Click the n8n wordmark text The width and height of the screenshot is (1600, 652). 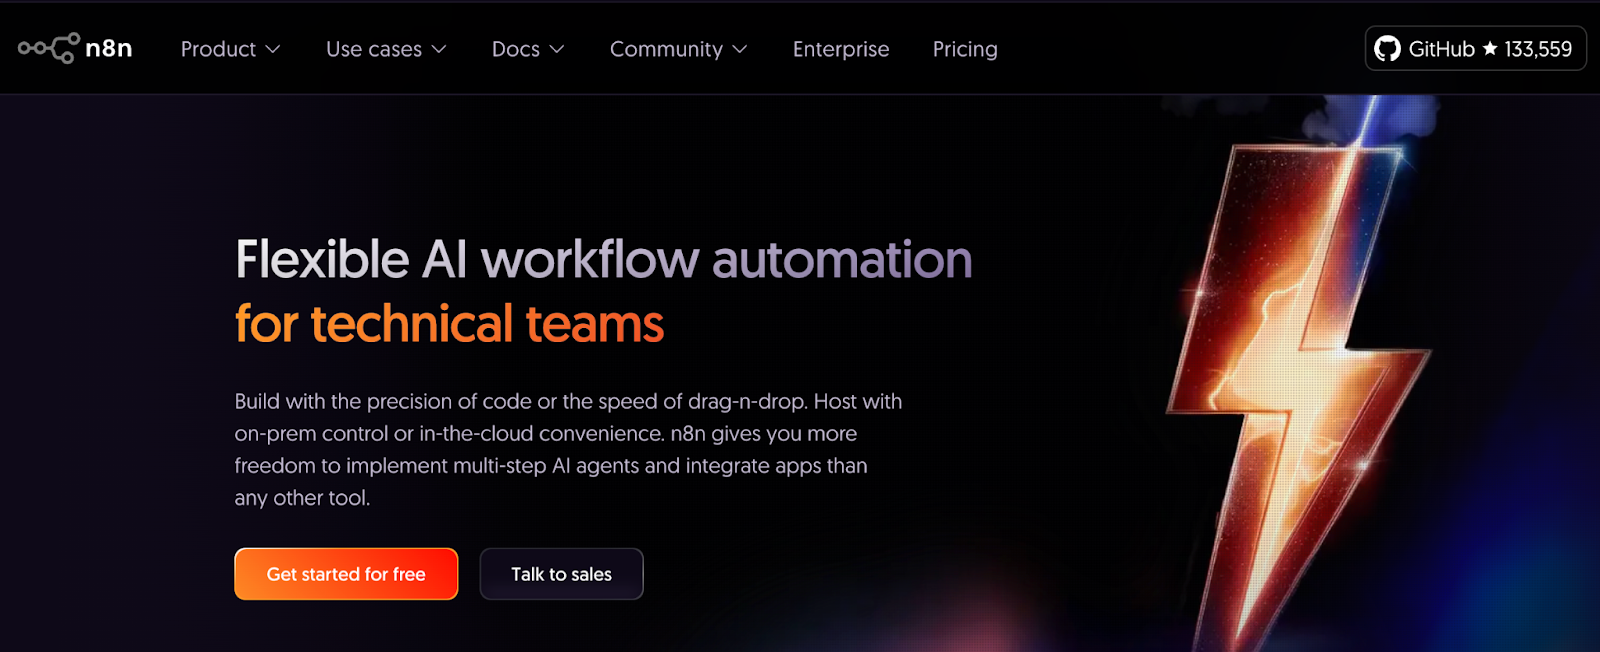[109, 49]
